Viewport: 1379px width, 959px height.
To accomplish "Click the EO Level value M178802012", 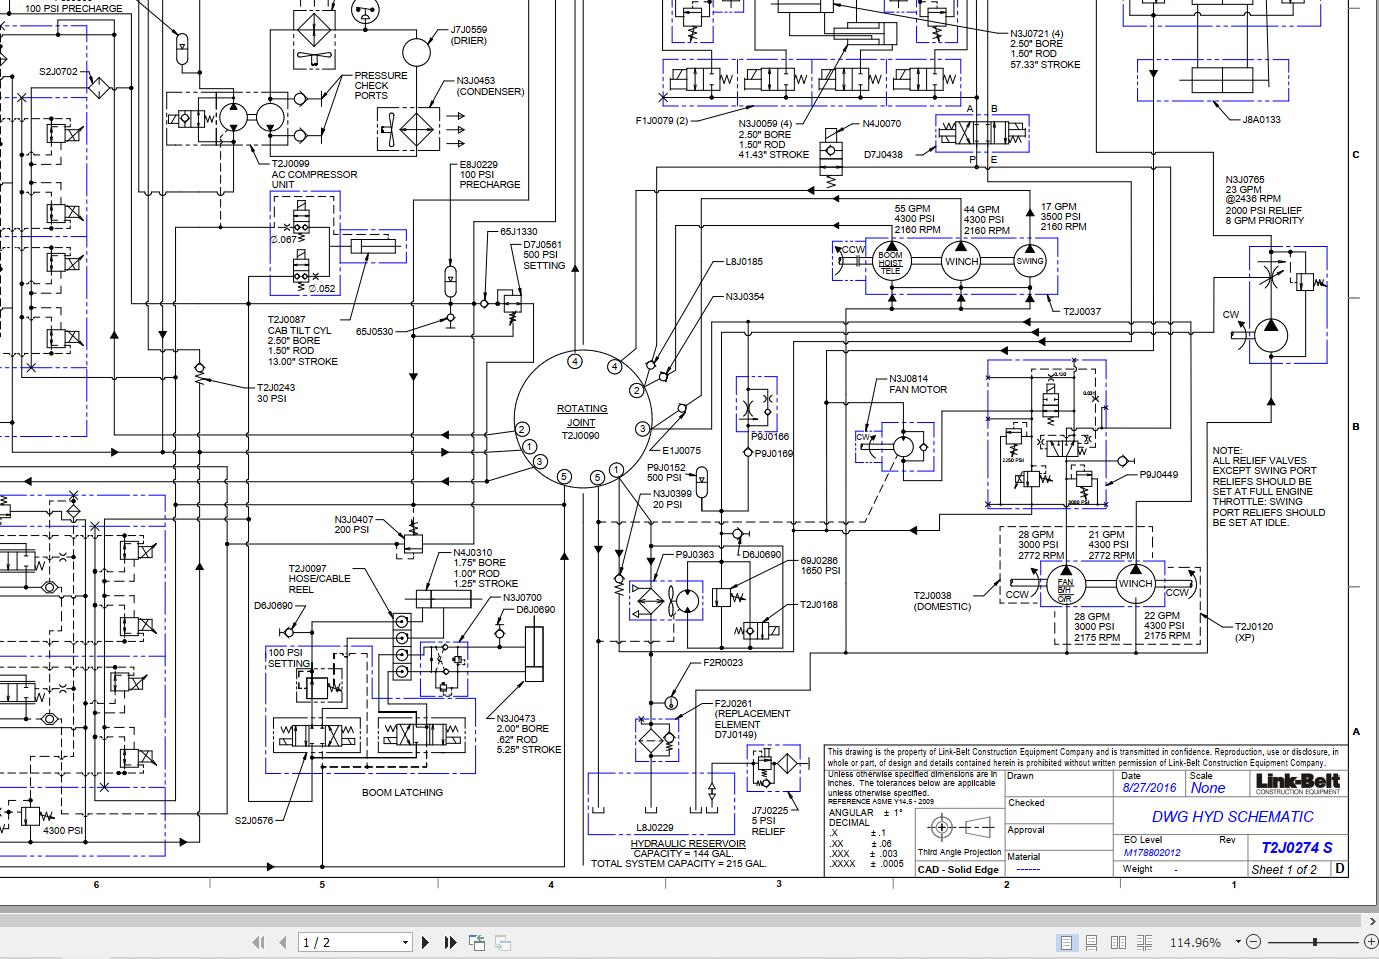I will click(1152, 853).
